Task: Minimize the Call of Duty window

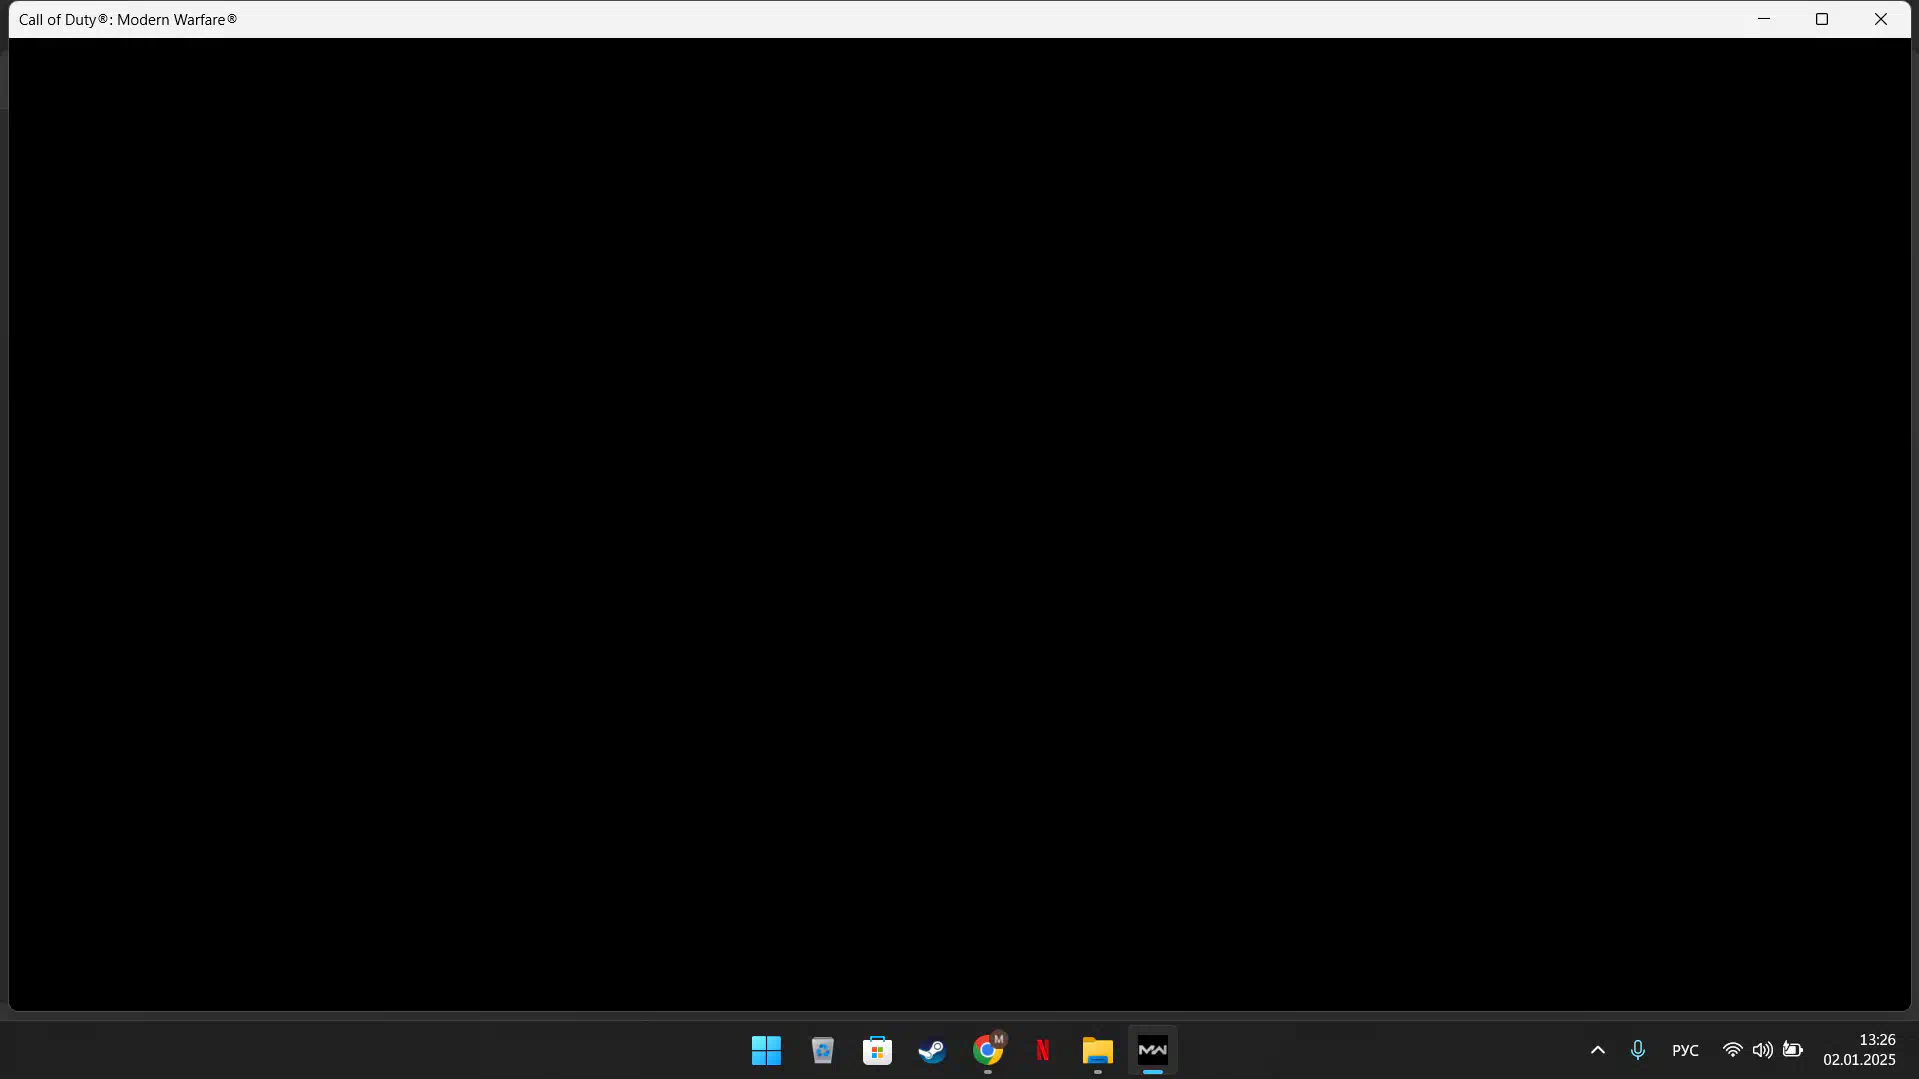Action: click(x=1764, y=19)
